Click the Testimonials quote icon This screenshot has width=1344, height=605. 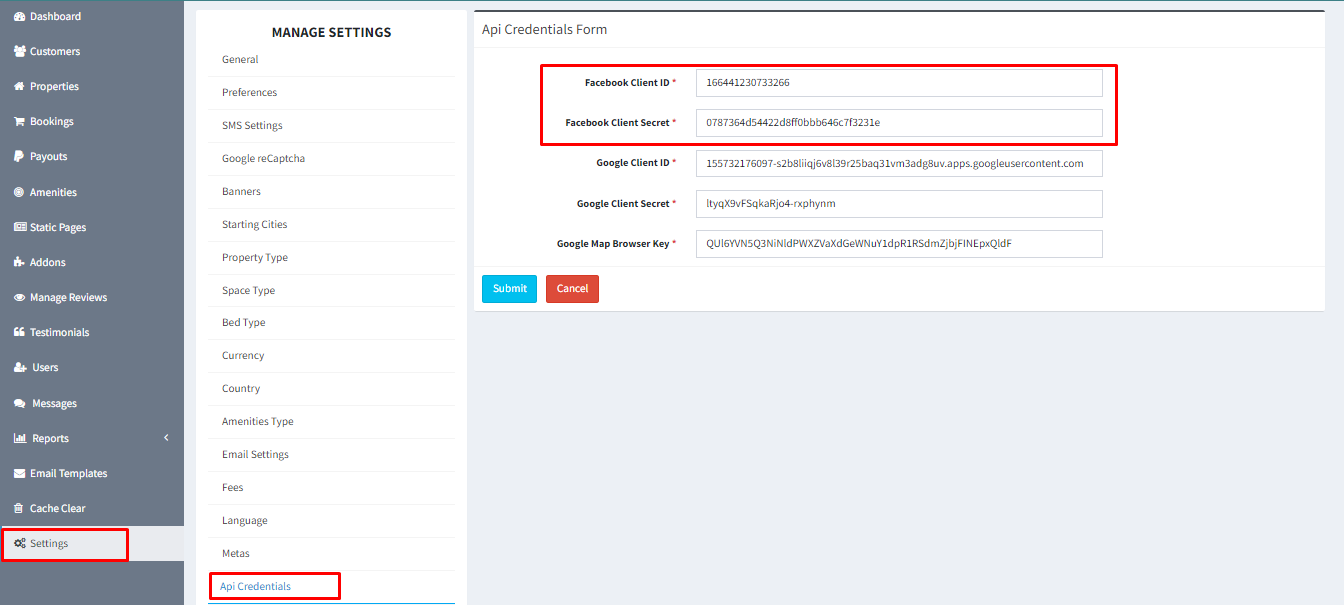tap(19, 333)
